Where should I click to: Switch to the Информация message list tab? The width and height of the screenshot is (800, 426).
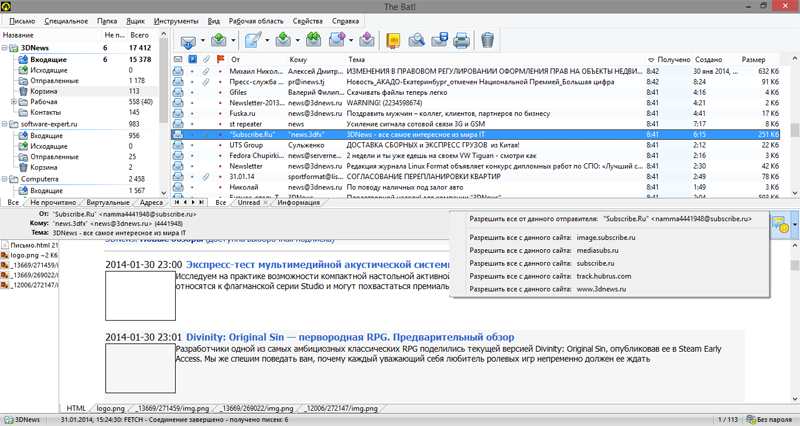[x=298, y=203]
